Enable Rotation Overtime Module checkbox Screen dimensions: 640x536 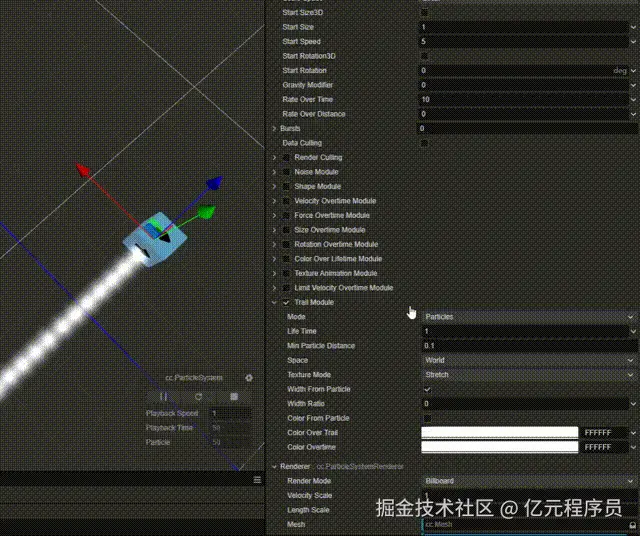click(x=286, y=245)
